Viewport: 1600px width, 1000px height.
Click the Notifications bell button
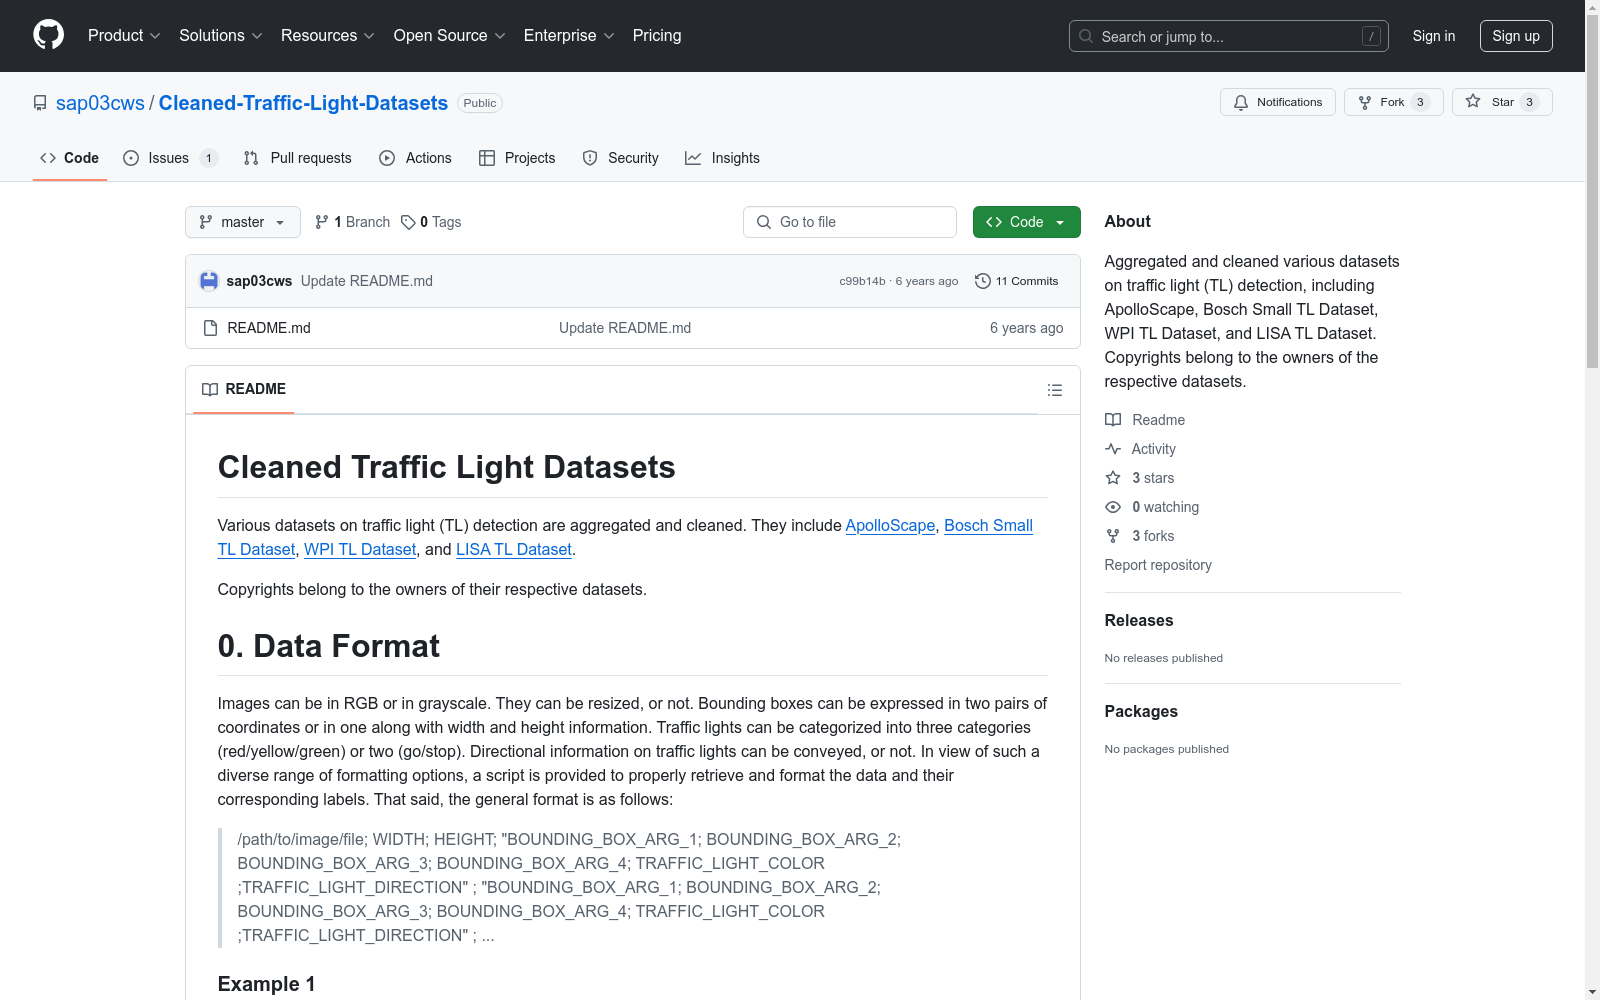click(1277, 102)
